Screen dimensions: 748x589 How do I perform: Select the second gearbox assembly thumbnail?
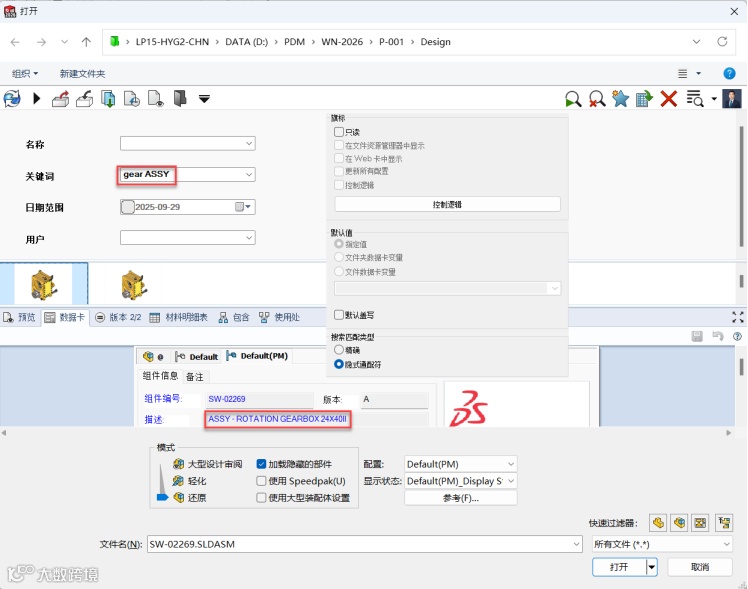134,284
